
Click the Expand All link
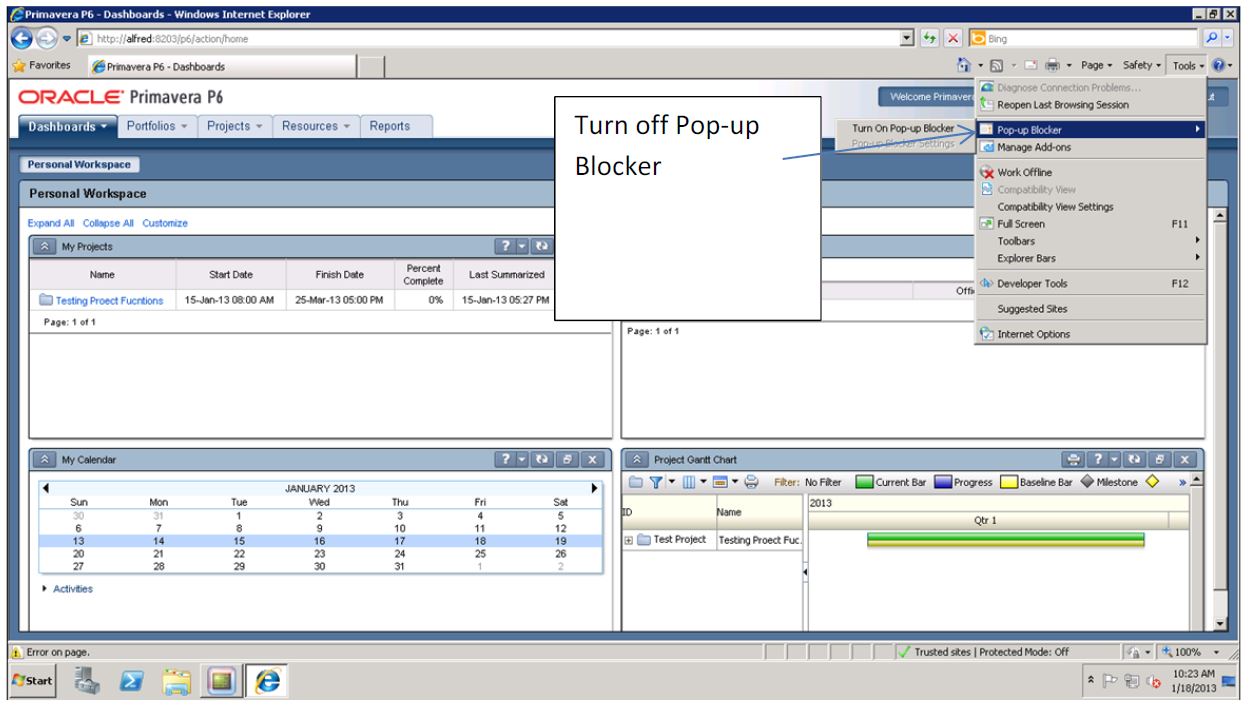[51, 223]
